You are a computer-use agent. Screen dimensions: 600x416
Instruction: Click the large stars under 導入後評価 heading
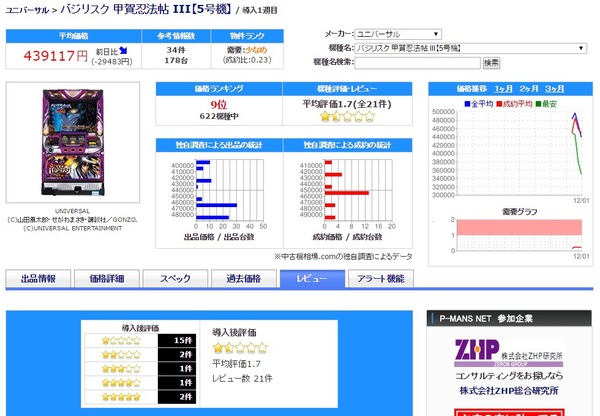(x=240, y=348)
